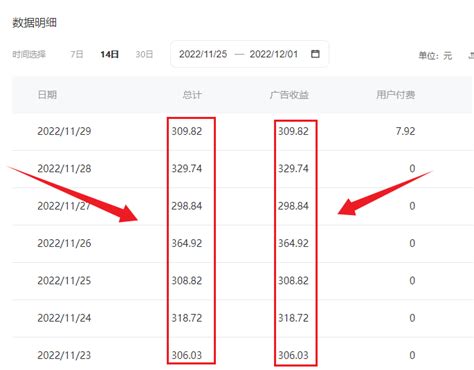Click 广告收益 value 298.84
Screen dimensions: 474x370
(293, 206)
